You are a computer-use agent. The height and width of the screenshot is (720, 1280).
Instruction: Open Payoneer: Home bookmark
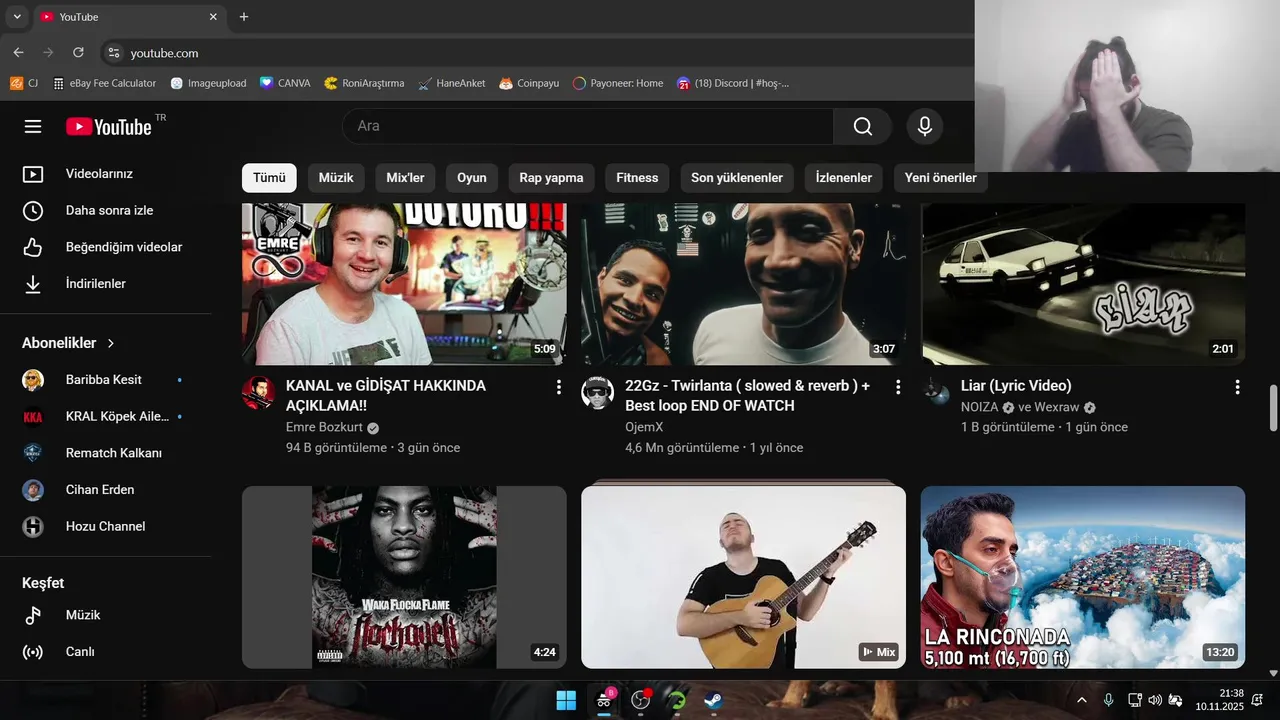[x=618, y=83]
